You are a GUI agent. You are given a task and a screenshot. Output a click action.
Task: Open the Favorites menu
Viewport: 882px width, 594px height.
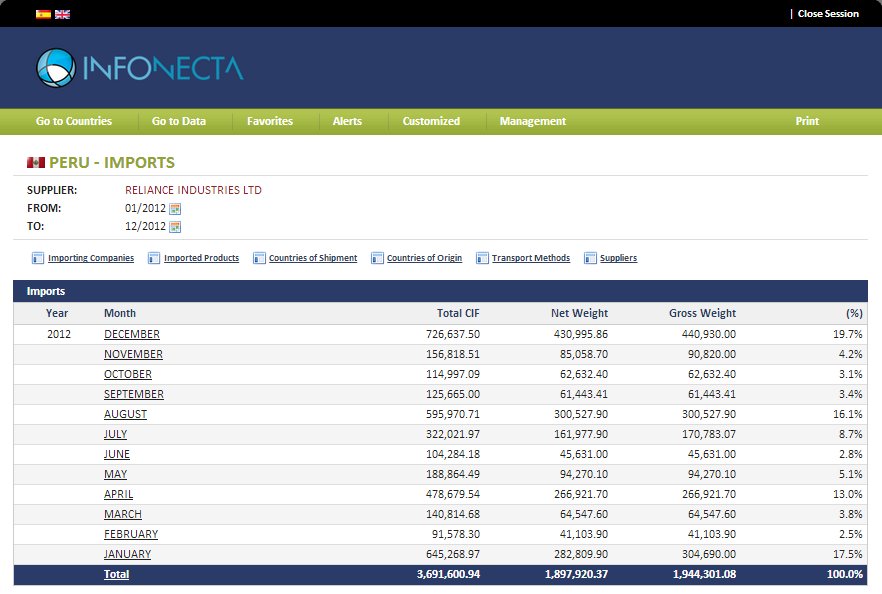pyautogui.click(x=270, y=122)
